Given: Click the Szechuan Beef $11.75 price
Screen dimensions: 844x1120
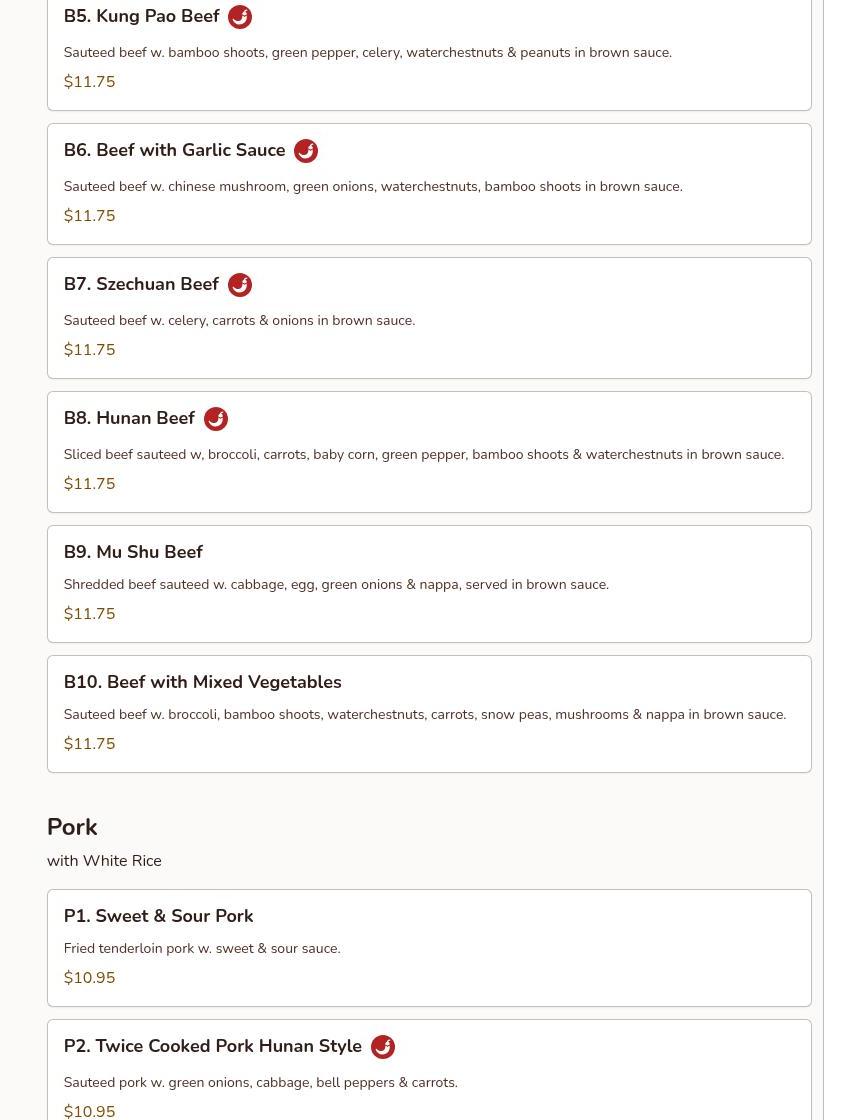Looking at the screenshot, I should tap(89, 350).
